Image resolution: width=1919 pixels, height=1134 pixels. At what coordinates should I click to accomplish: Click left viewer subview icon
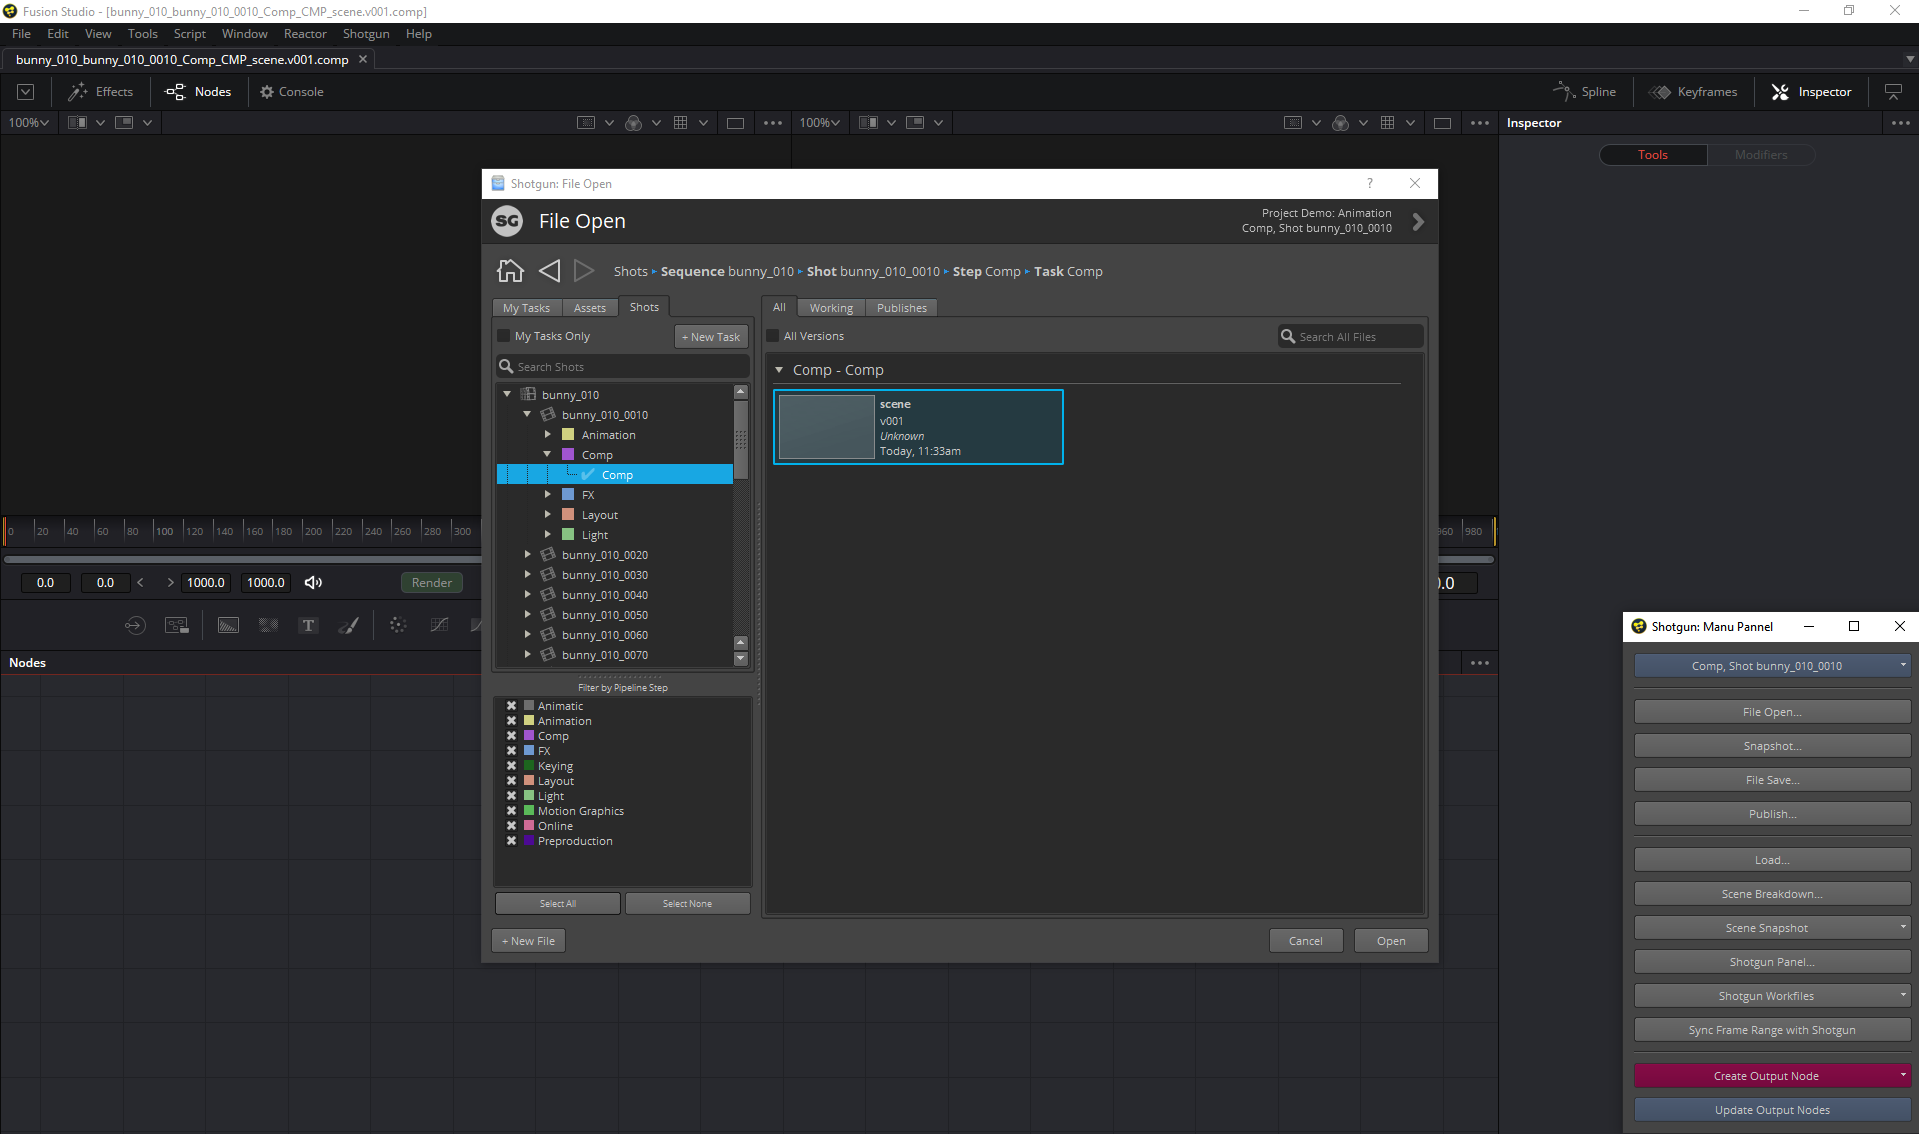point(124,122)
